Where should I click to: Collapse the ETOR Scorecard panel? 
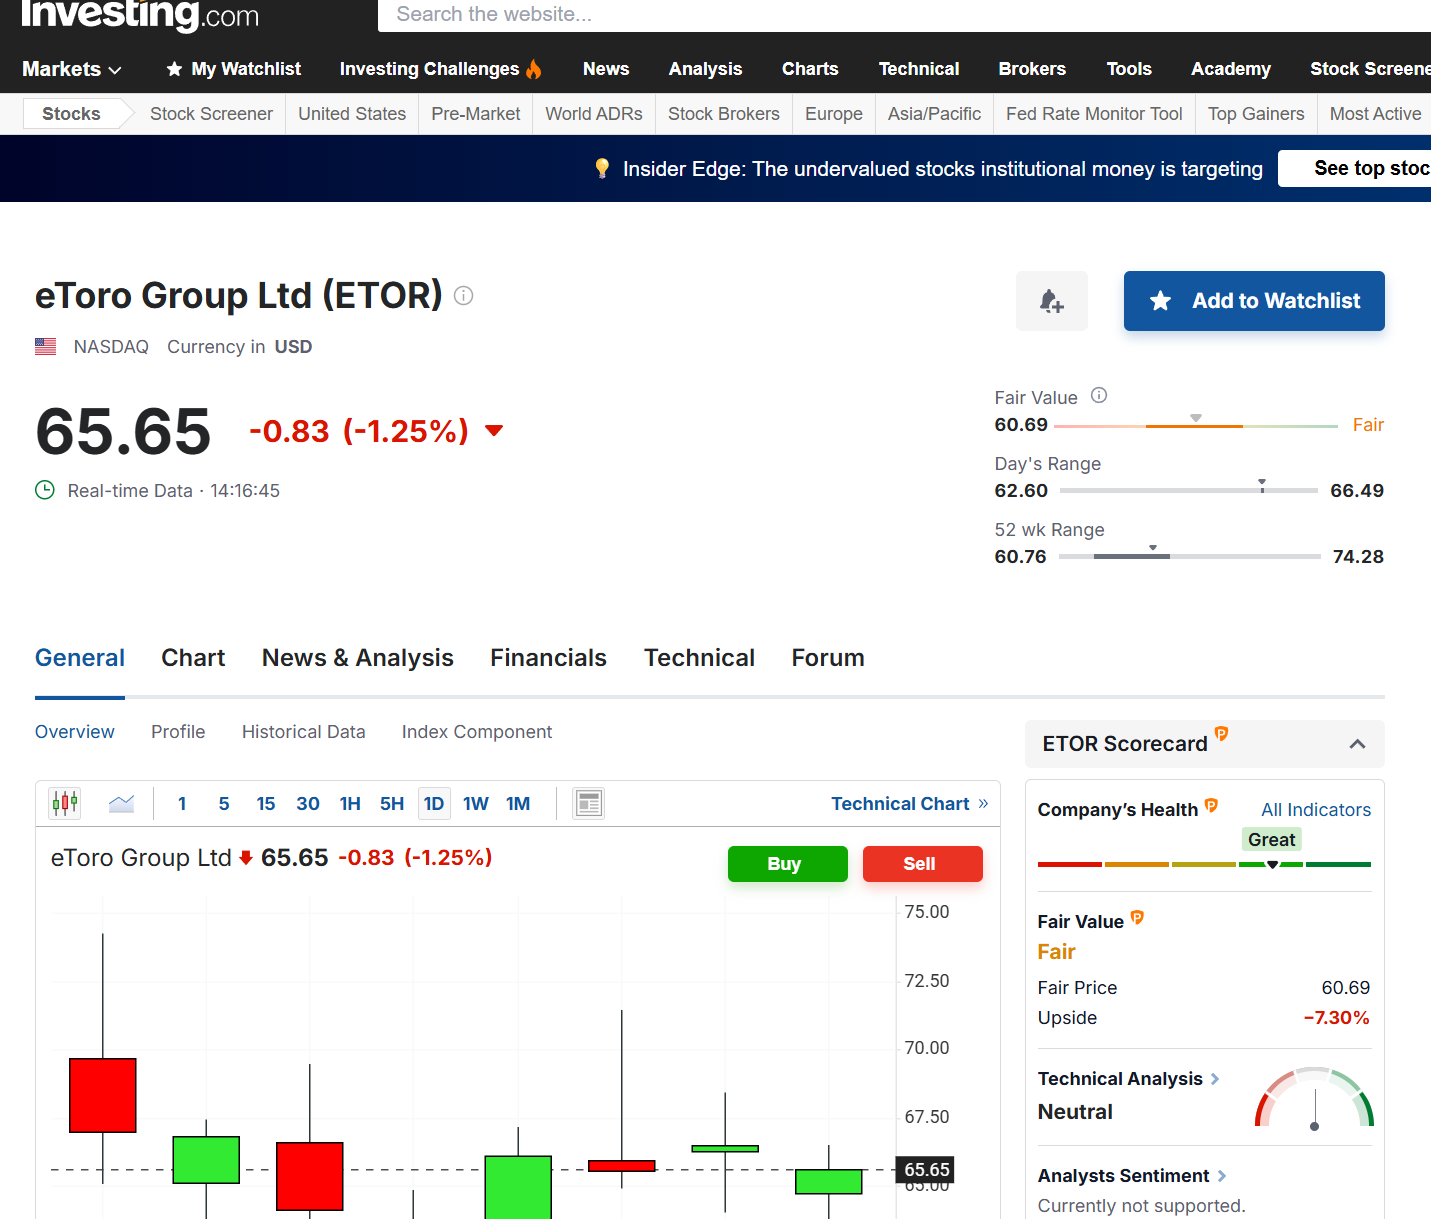[1357, 744]
